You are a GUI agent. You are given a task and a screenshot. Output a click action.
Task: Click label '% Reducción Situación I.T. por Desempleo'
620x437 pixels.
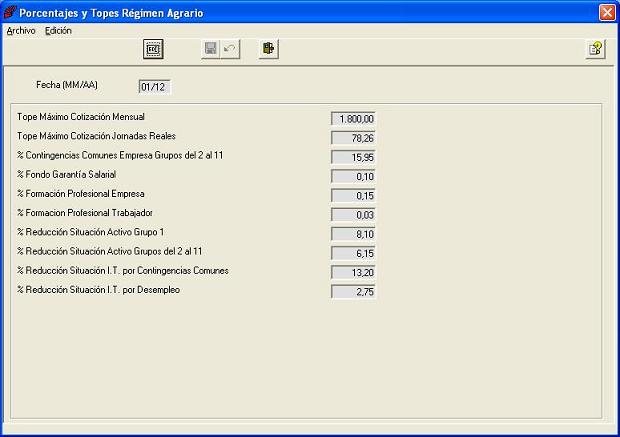click(98, 290)
